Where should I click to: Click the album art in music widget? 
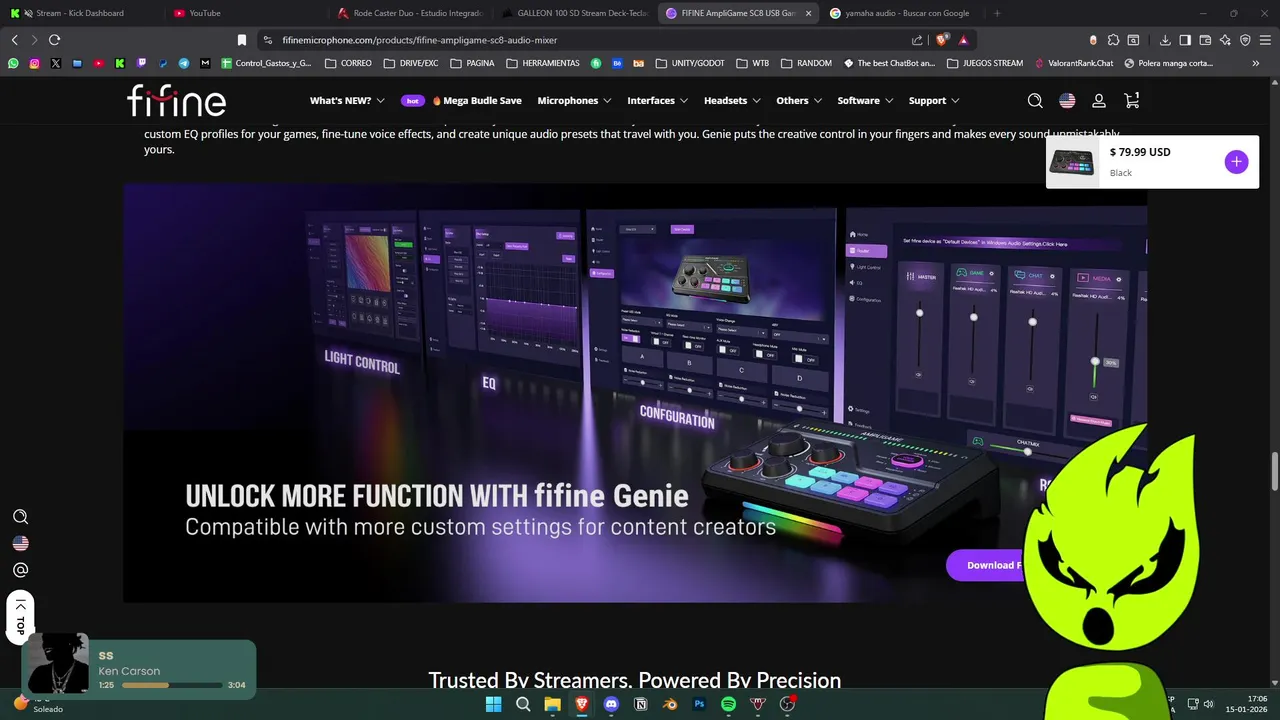pos(58,663)
